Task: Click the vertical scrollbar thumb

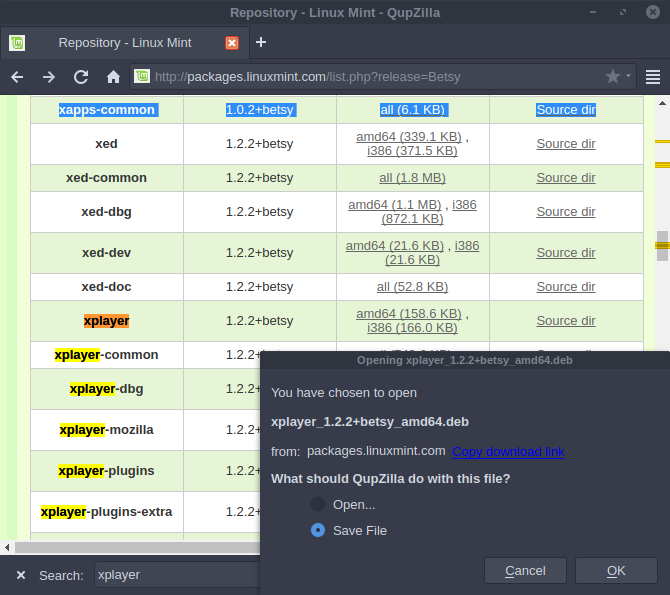Action: [662, 246]
